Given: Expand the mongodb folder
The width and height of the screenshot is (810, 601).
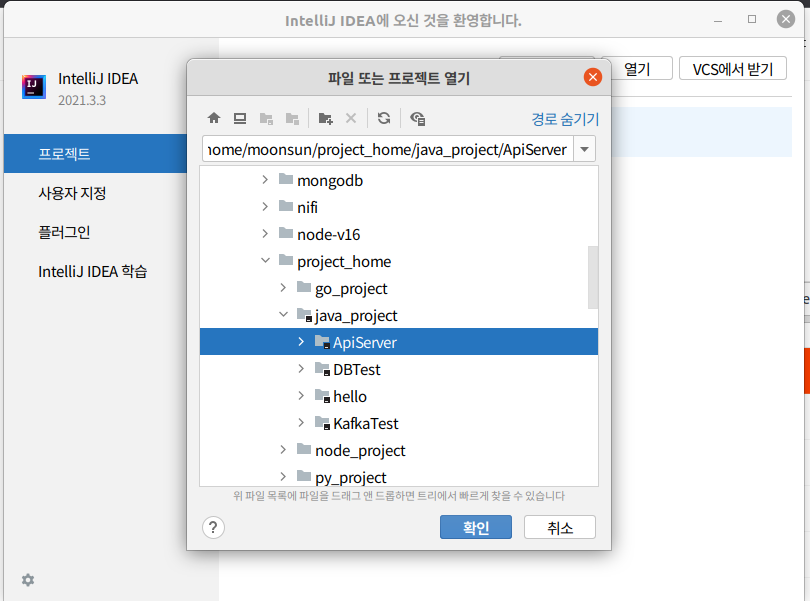Looking at the screenshot, I should point(265,179).
